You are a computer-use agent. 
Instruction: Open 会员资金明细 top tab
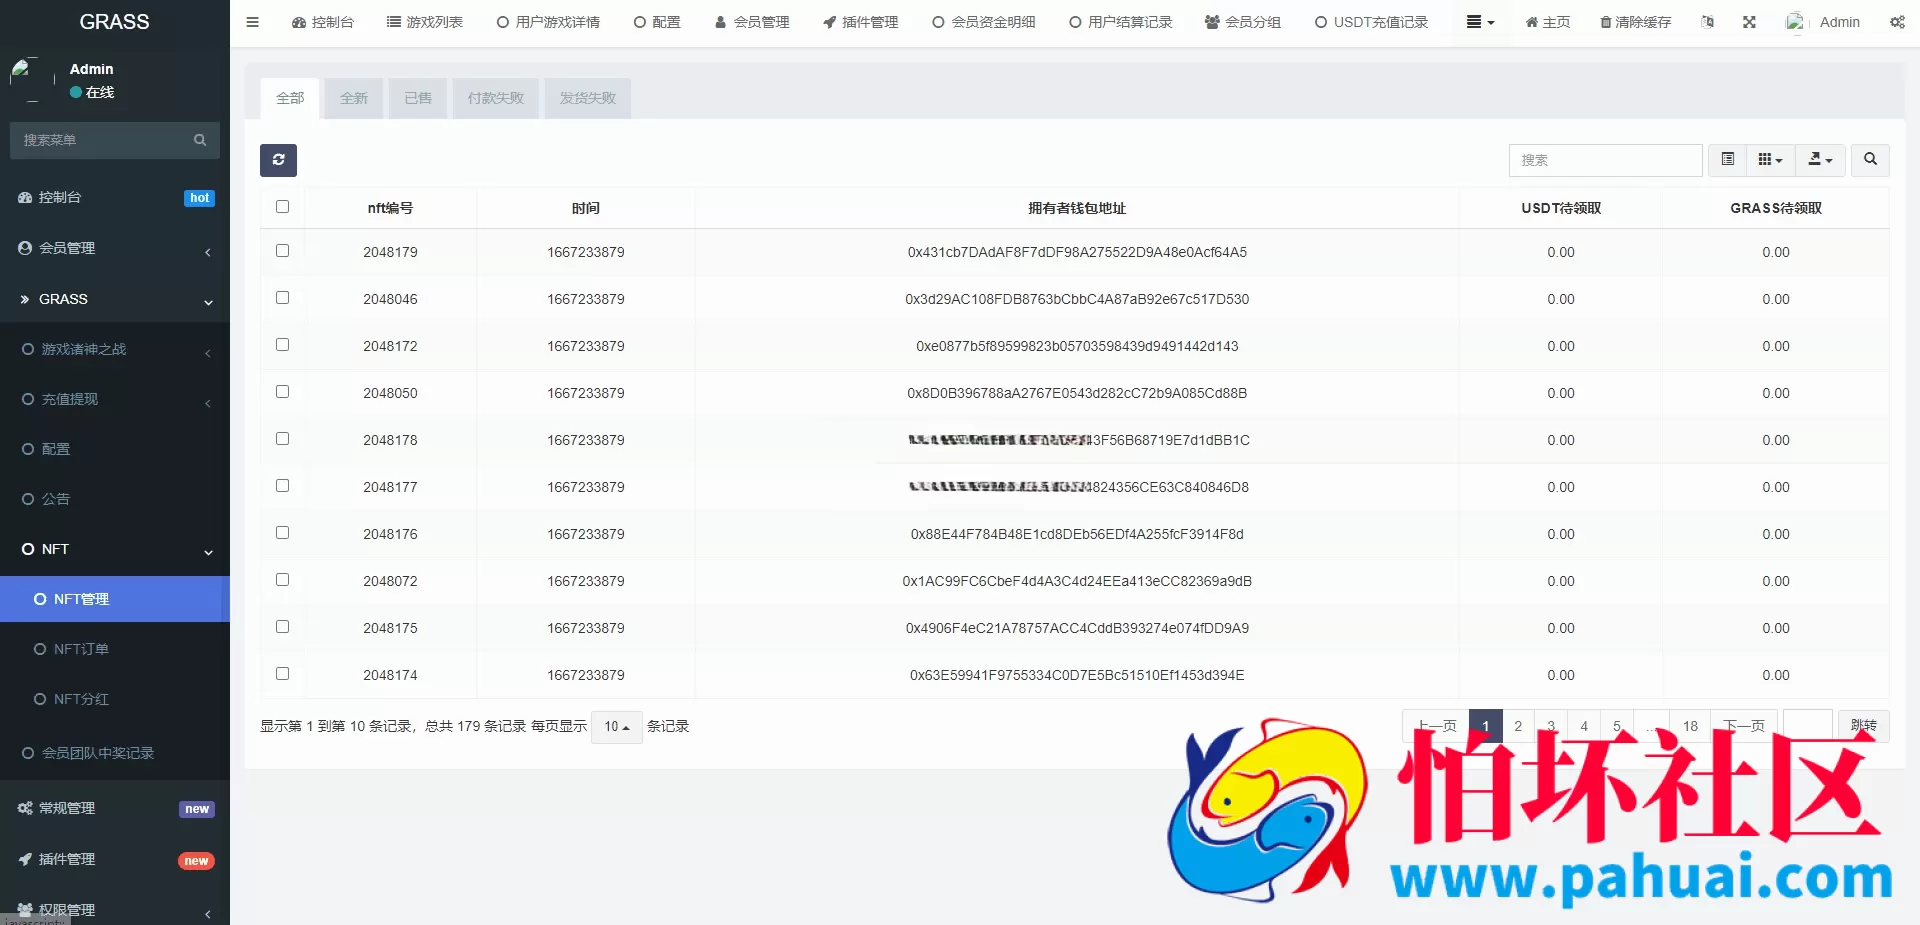[x=984, y=22]
